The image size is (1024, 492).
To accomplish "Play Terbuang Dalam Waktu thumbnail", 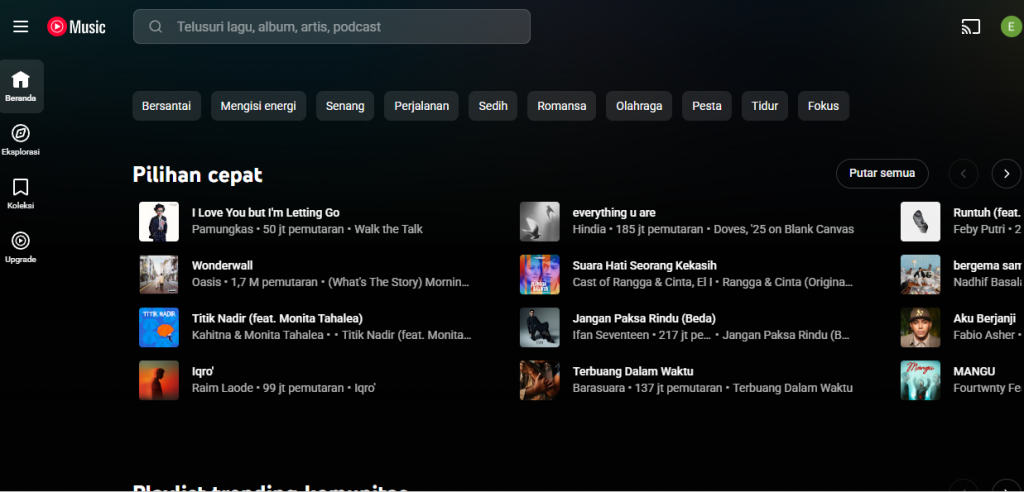I will (539, 380).
